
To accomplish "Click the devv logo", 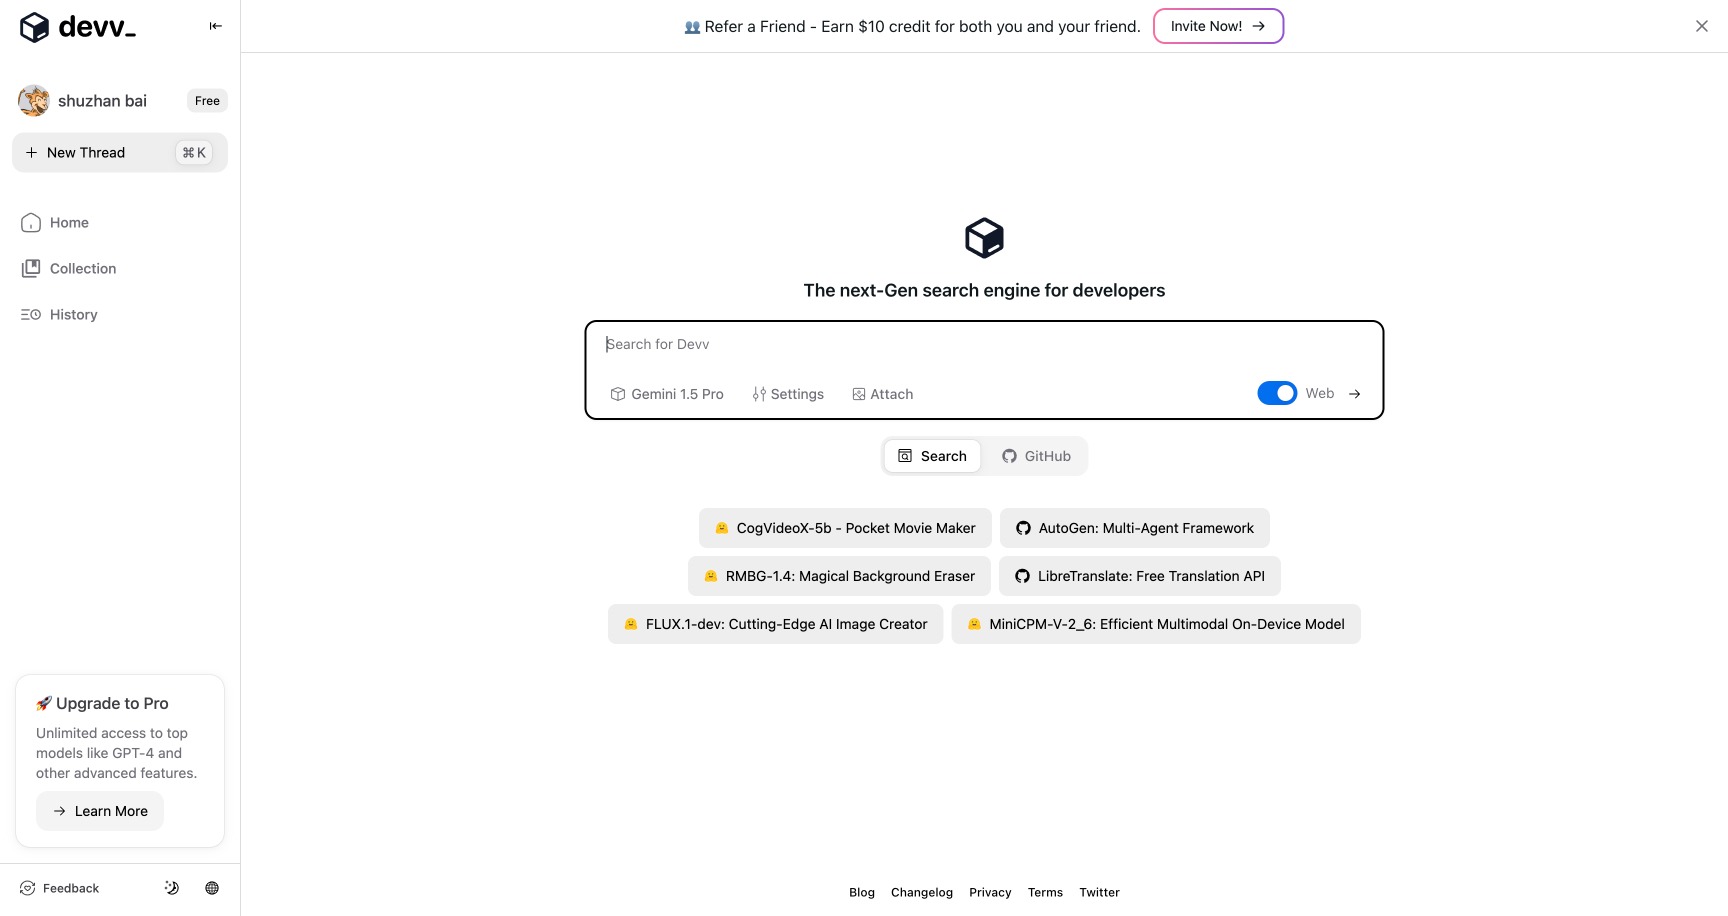I will click(x=77, y=27).
